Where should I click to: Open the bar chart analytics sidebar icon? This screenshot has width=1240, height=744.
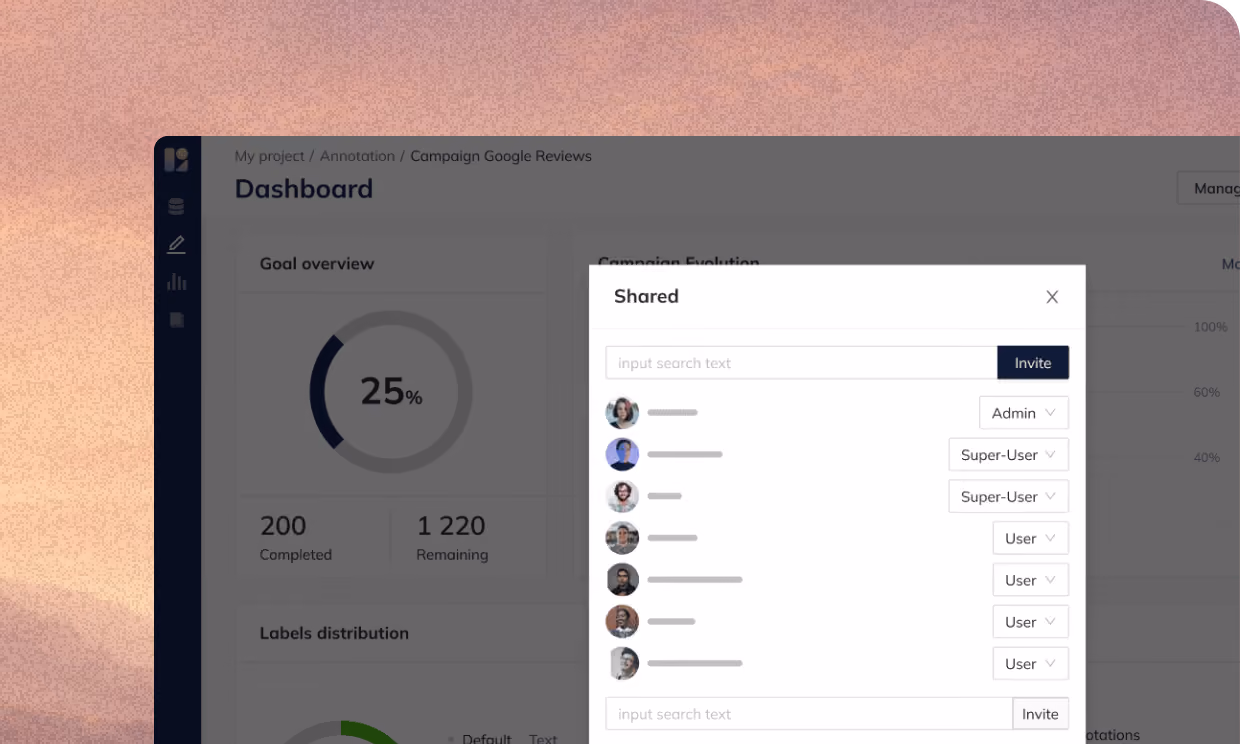click(x=177, y=282)
